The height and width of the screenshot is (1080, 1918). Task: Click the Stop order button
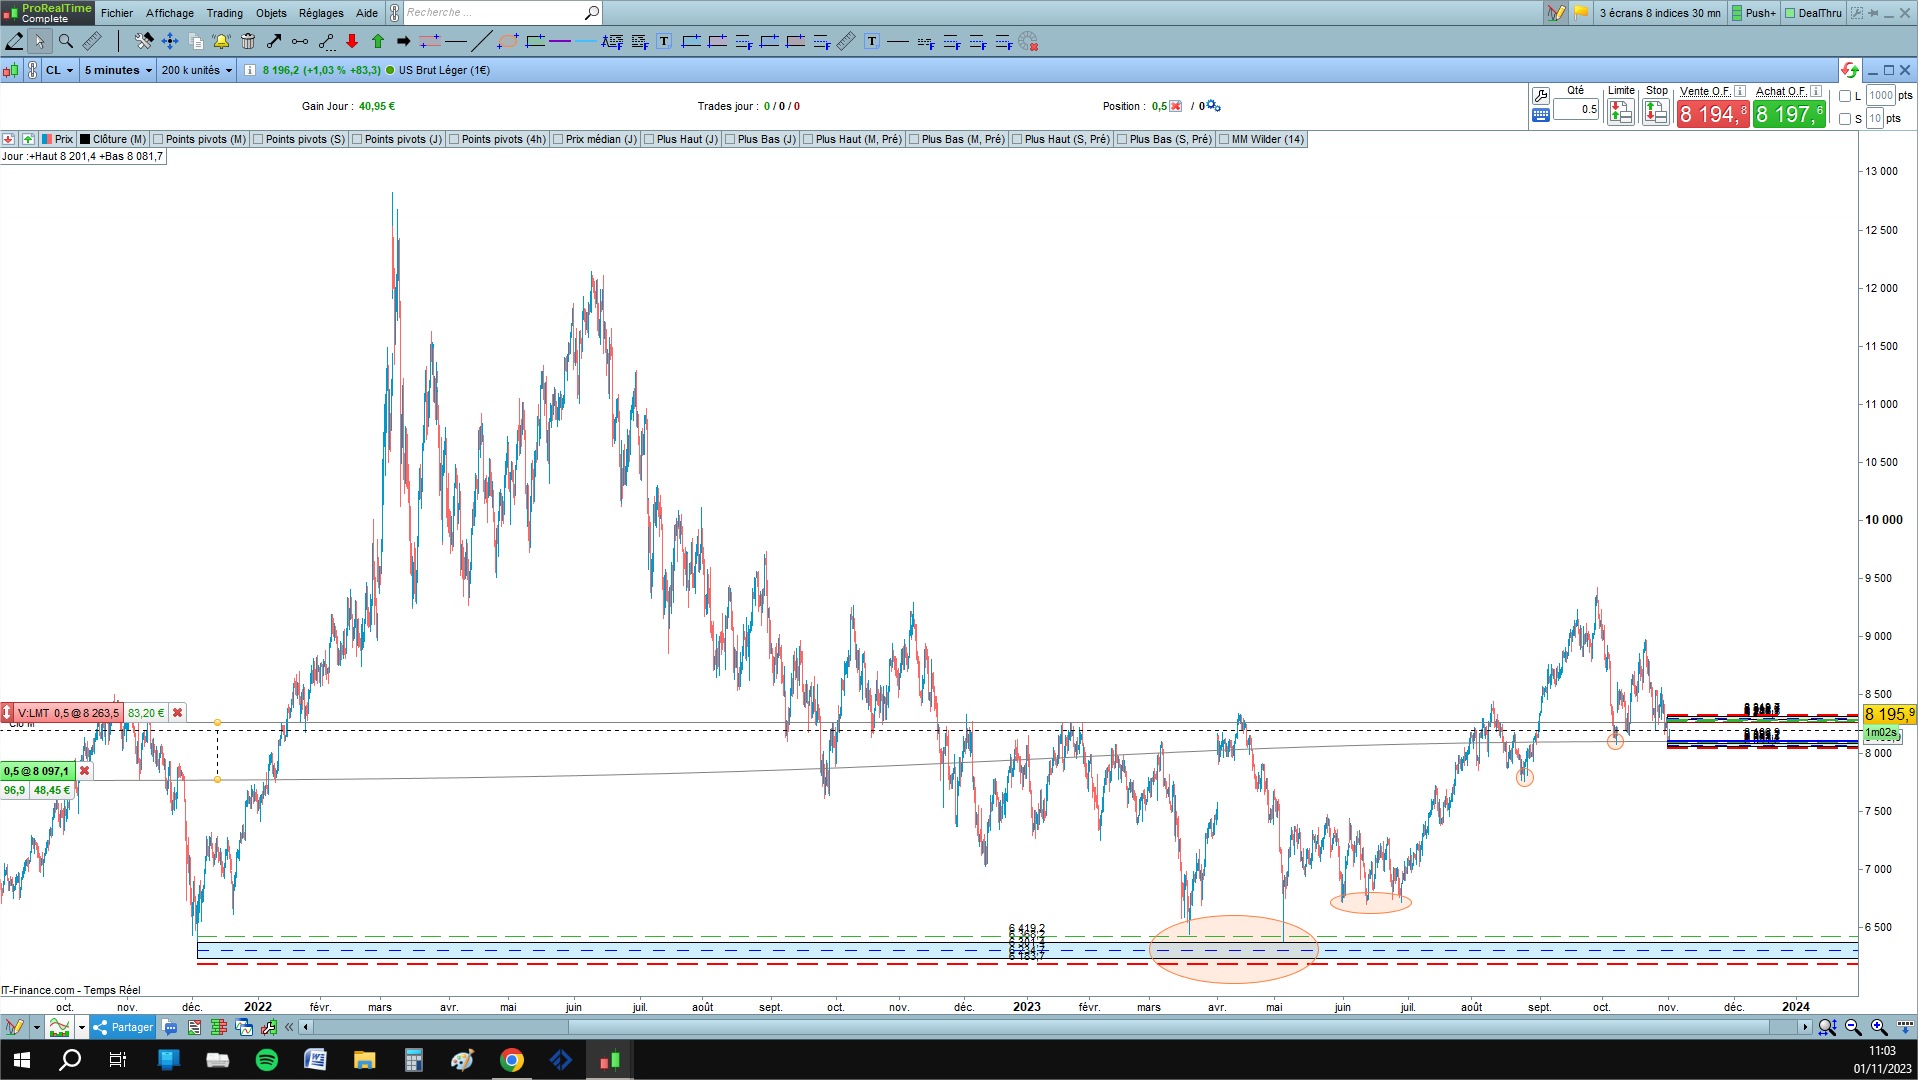(x=1656, y=113)
